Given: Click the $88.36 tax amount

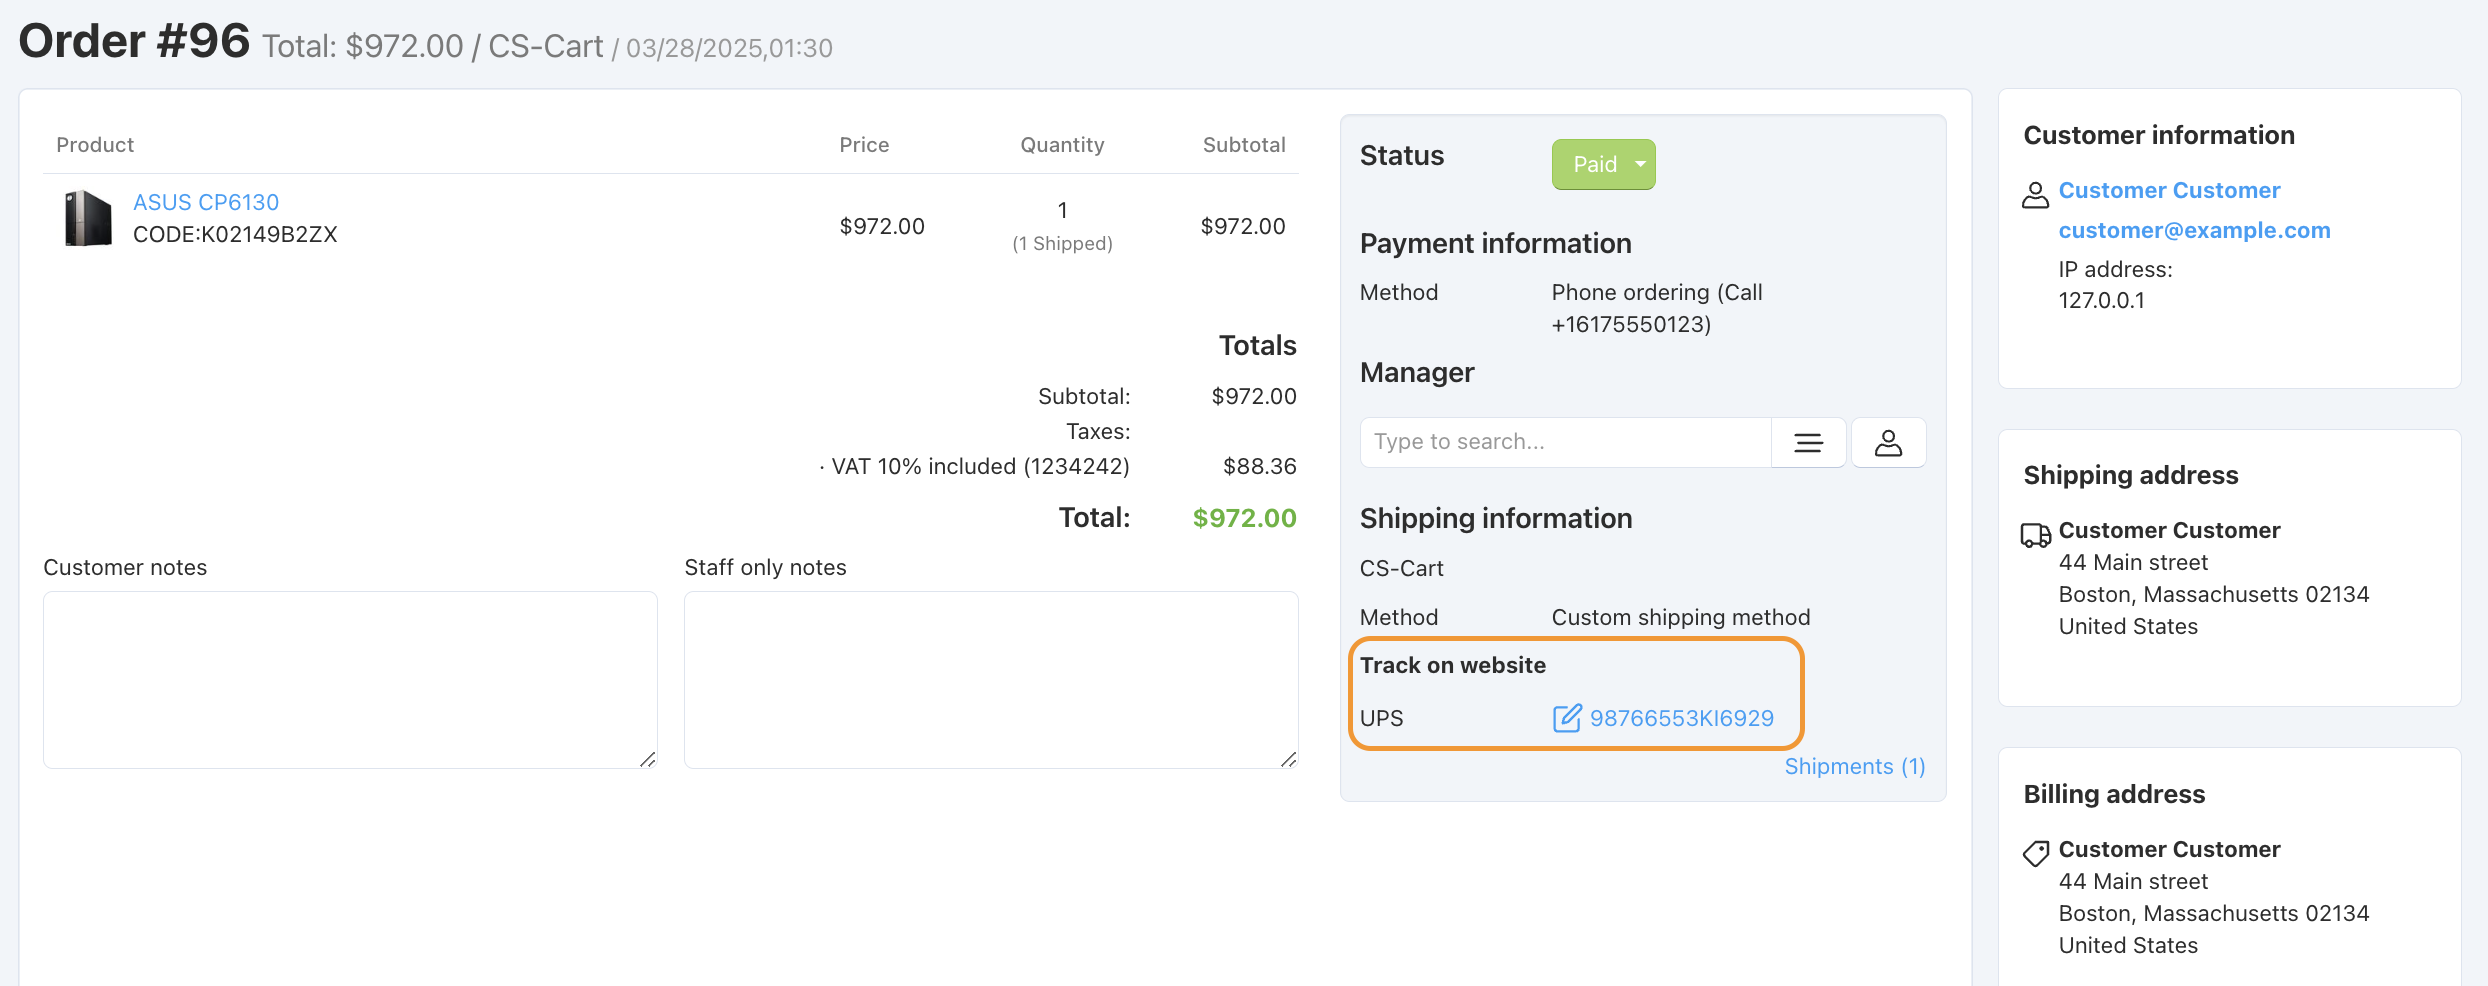Looking at the screenshot, I should [1259, 466].
